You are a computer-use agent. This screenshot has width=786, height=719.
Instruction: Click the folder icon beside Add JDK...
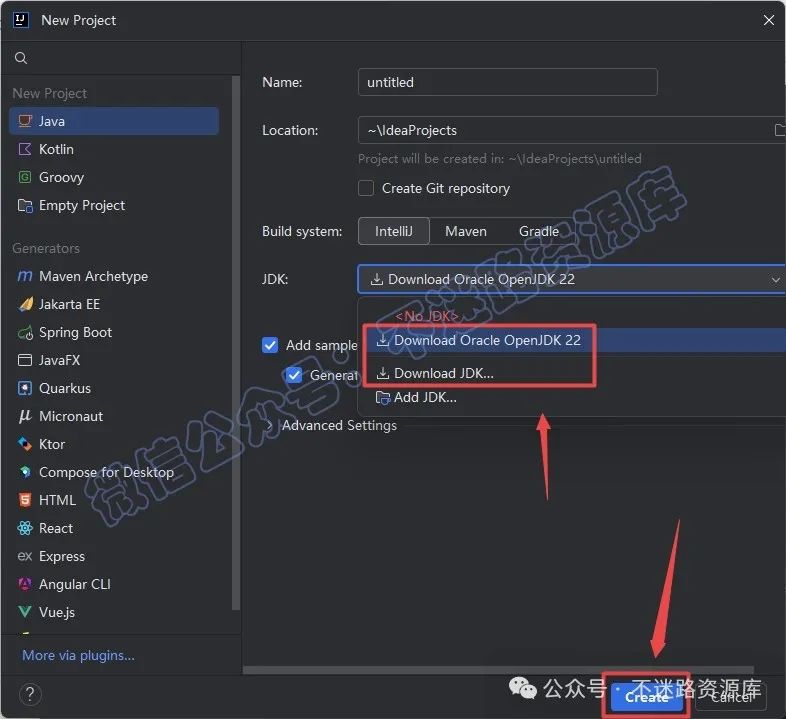point(383,398)
